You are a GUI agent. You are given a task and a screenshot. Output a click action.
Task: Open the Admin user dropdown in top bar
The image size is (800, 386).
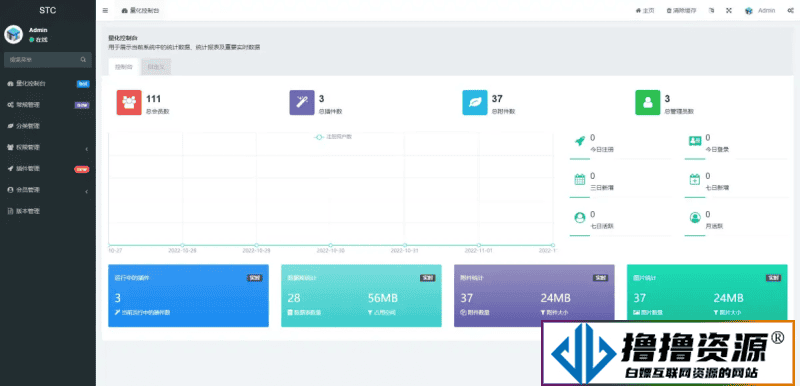760,11
